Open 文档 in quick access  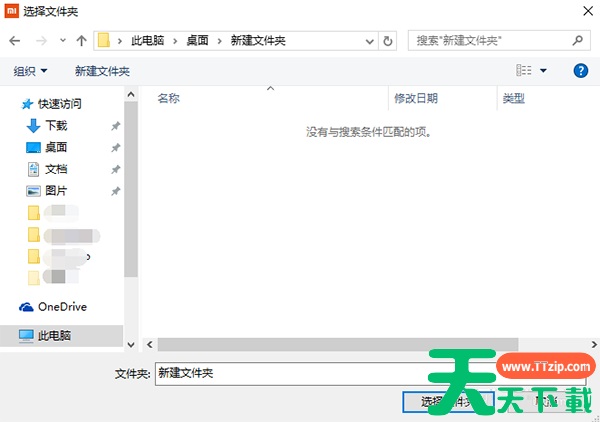pyautogui.click(x=47, y=169)
